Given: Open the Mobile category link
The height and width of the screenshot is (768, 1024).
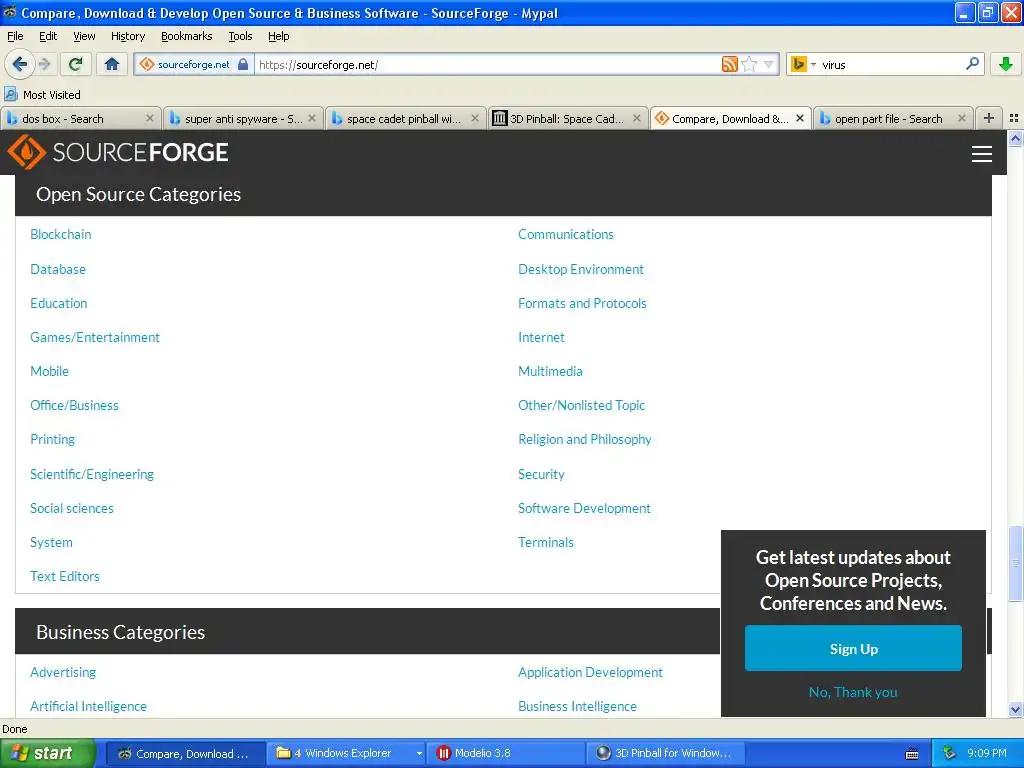Looking at the screenshot, I should pyautogui.click(x=50, y=371).
